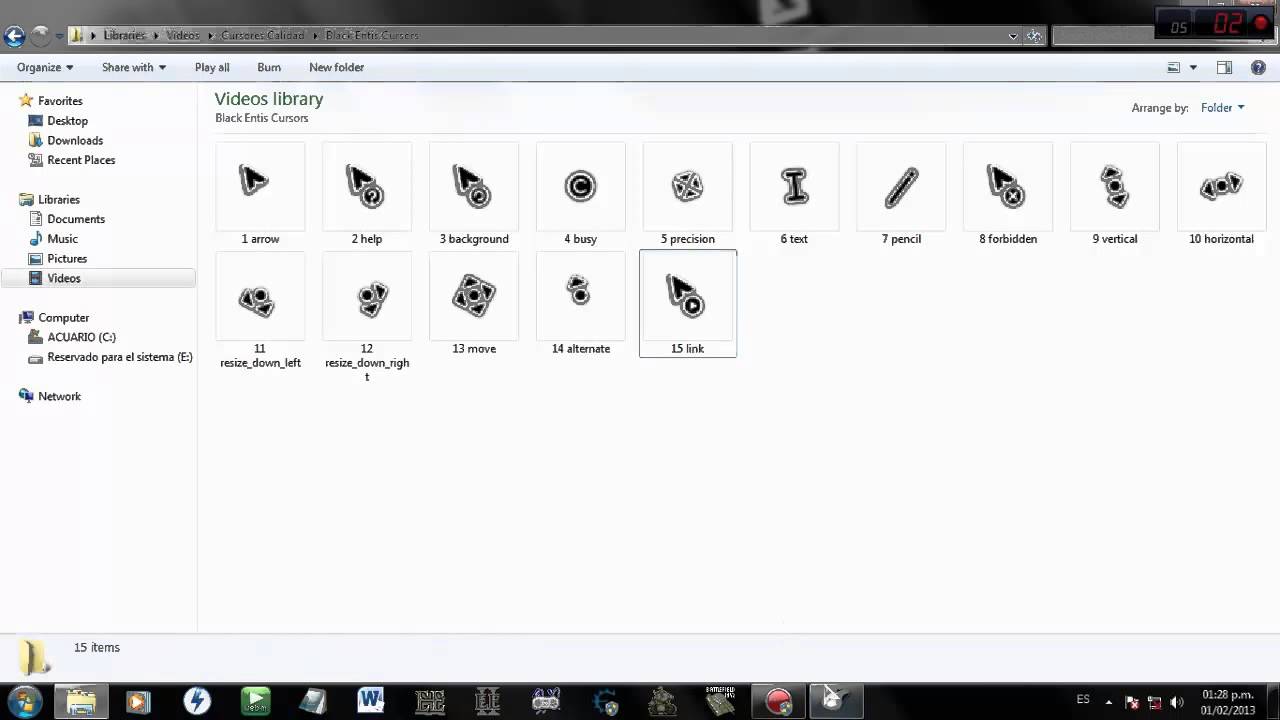1280x720 pixels.
Task: Select the '7 pencil' cursor file
Action: [x=901, y=194]
